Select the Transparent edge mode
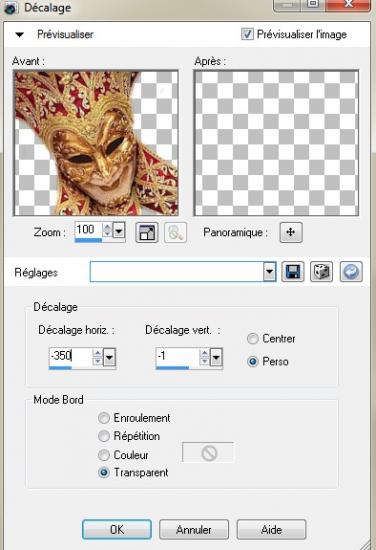Viewport: 376px width, 550px height. click(103, 473)
